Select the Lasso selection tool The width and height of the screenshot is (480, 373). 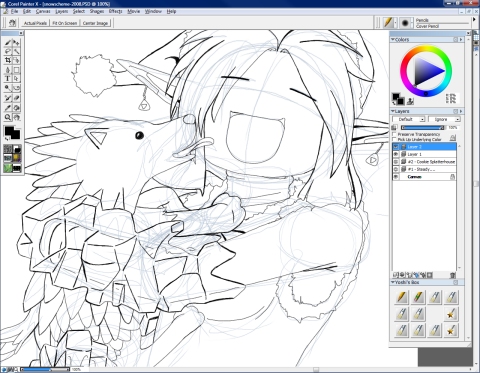[x=8, y=51]
